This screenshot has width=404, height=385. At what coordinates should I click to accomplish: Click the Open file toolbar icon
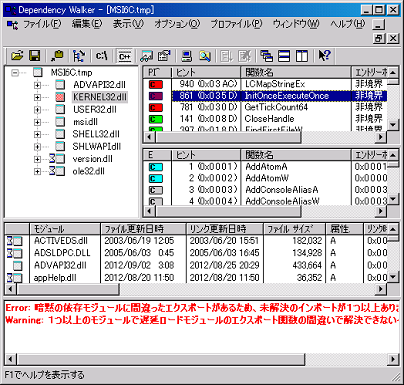(17, 56)
